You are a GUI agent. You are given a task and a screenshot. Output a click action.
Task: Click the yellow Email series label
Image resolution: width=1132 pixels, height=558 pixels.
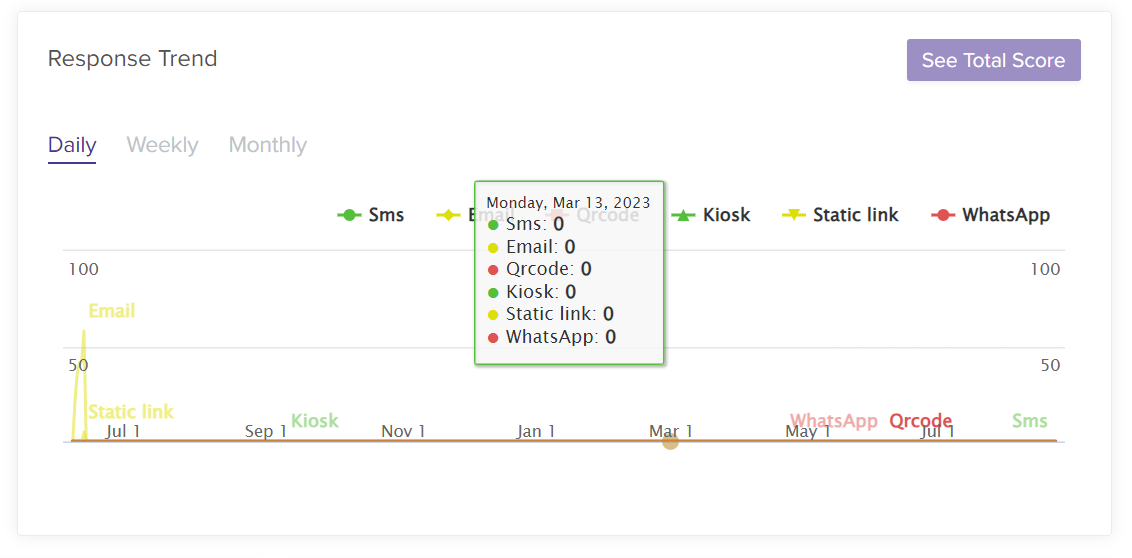click(x=111, y=311)
